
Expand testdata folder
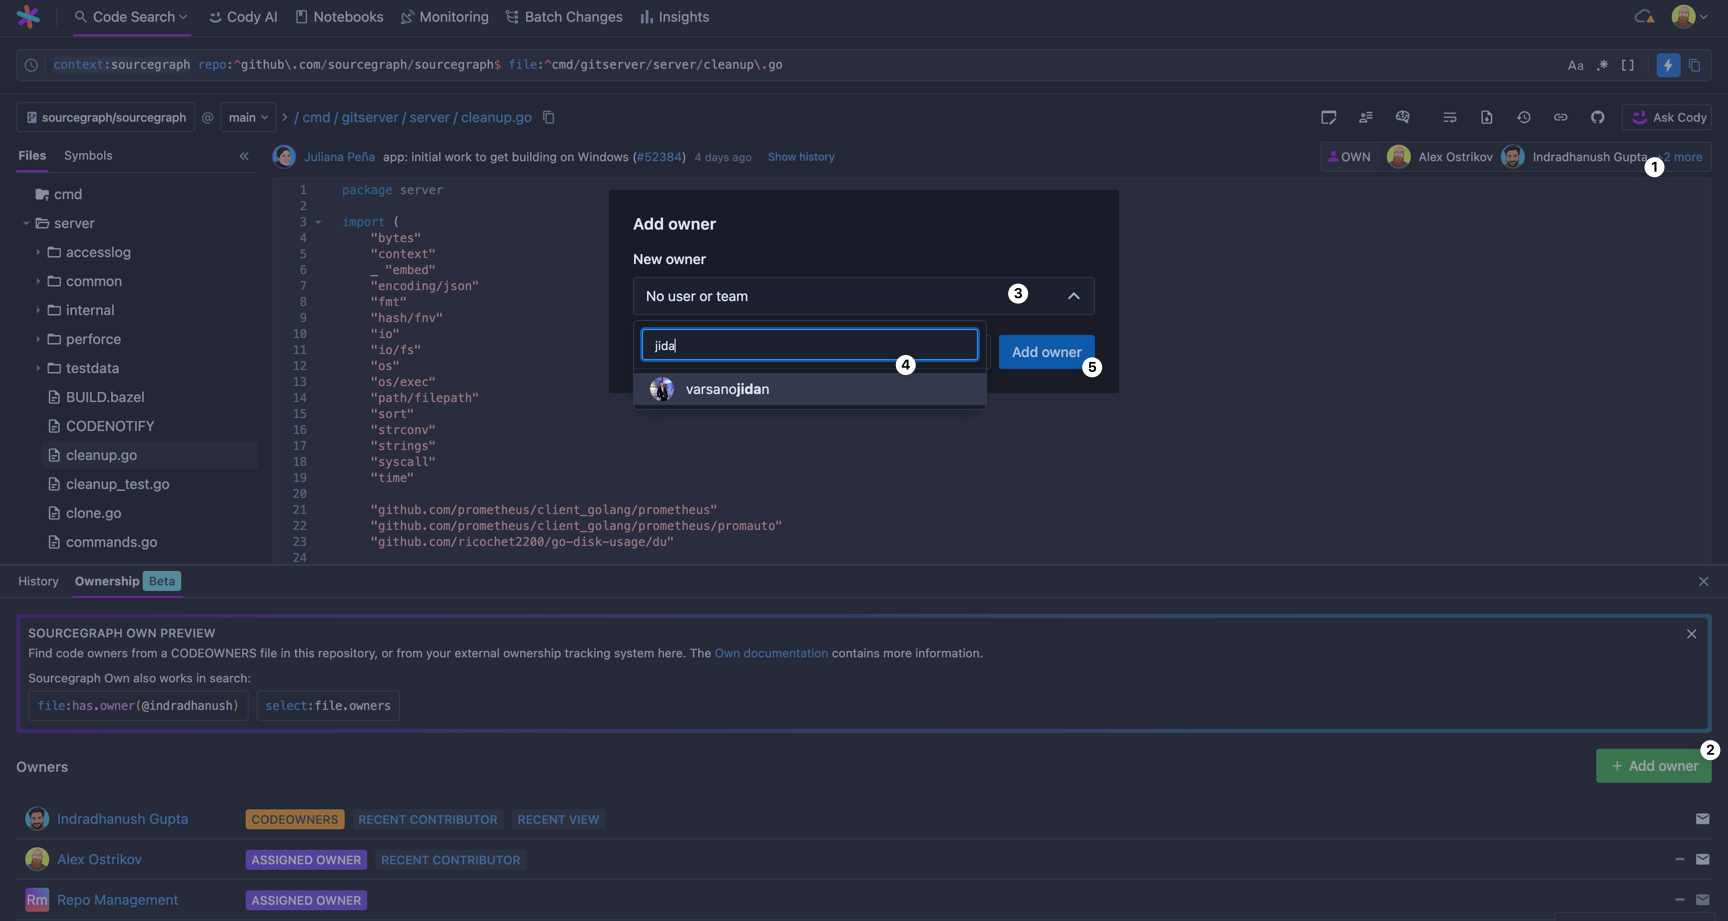tap(38, 368)
